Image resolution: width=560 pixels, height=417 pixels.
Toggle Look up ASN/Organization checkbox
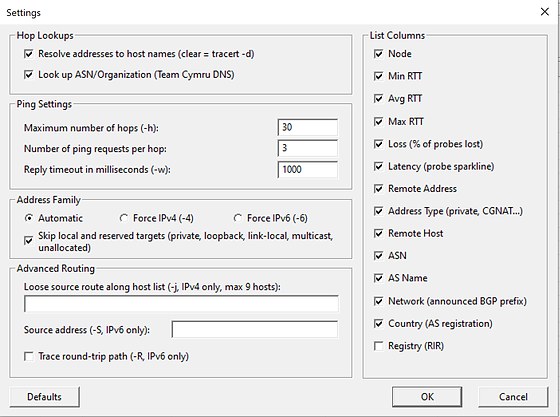click(29, 75)
